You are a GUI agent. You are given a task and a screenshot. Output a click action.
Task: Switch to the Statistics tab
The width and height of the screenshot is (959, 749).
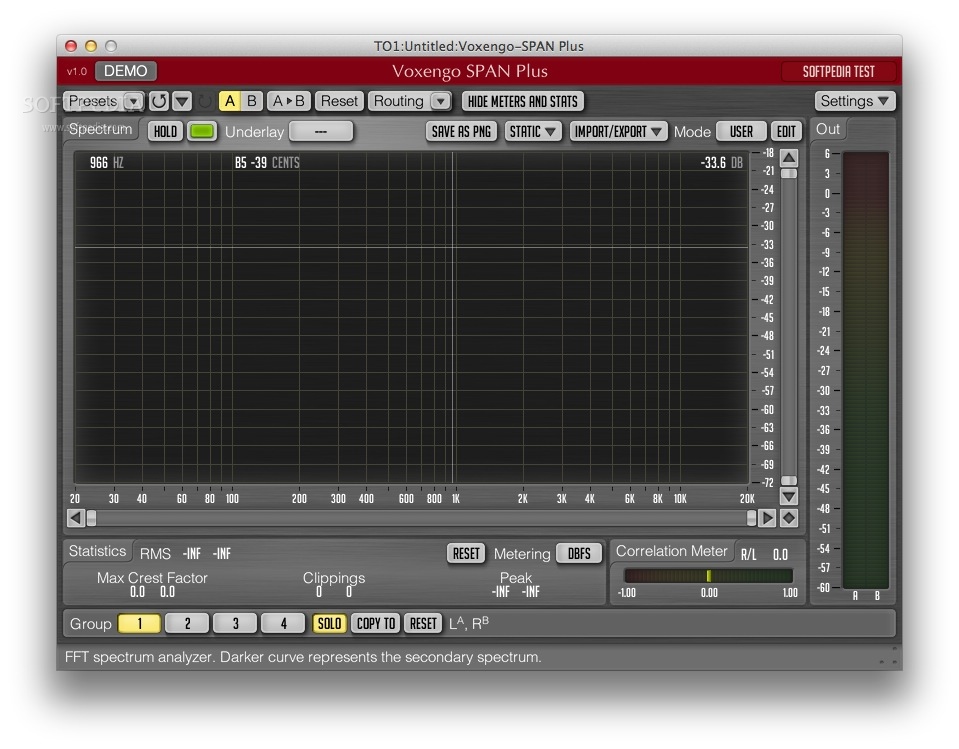tap(97, 551)
